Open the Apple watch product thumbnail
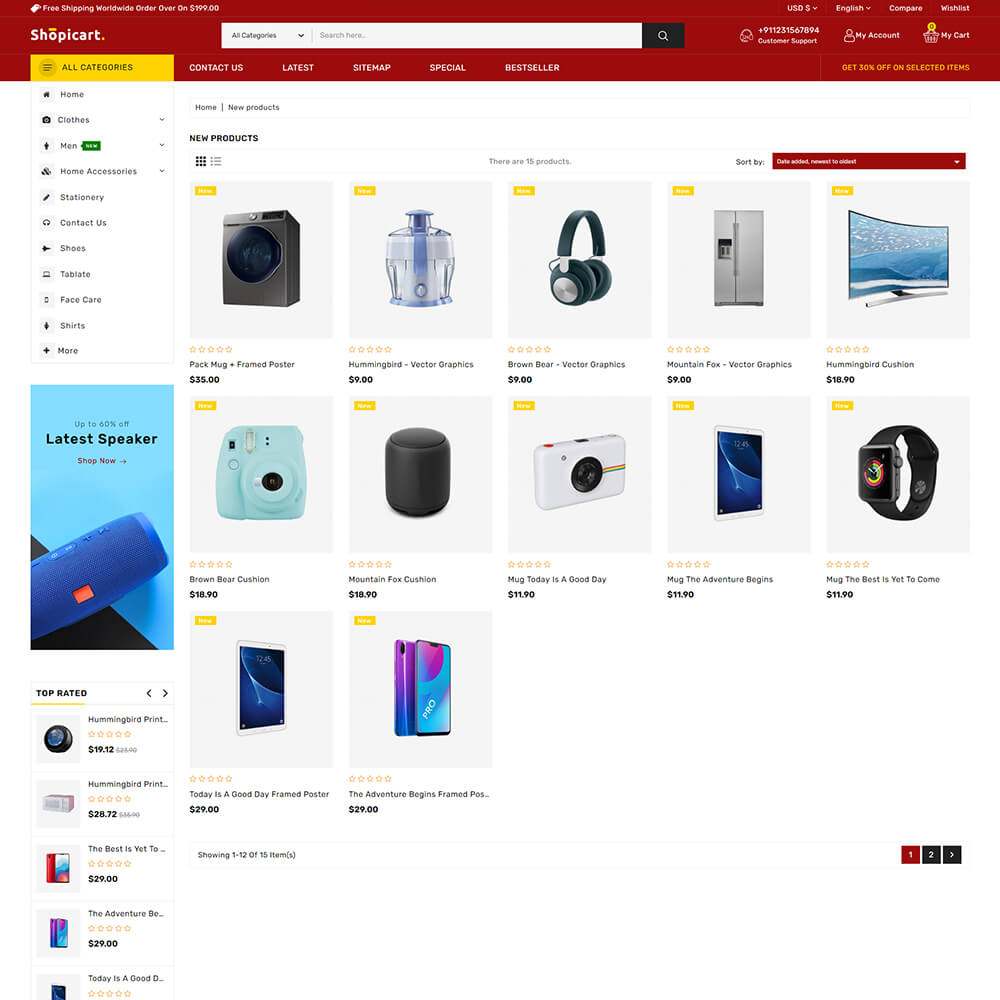1000x1000 pixels. click(x=898, y=474)
